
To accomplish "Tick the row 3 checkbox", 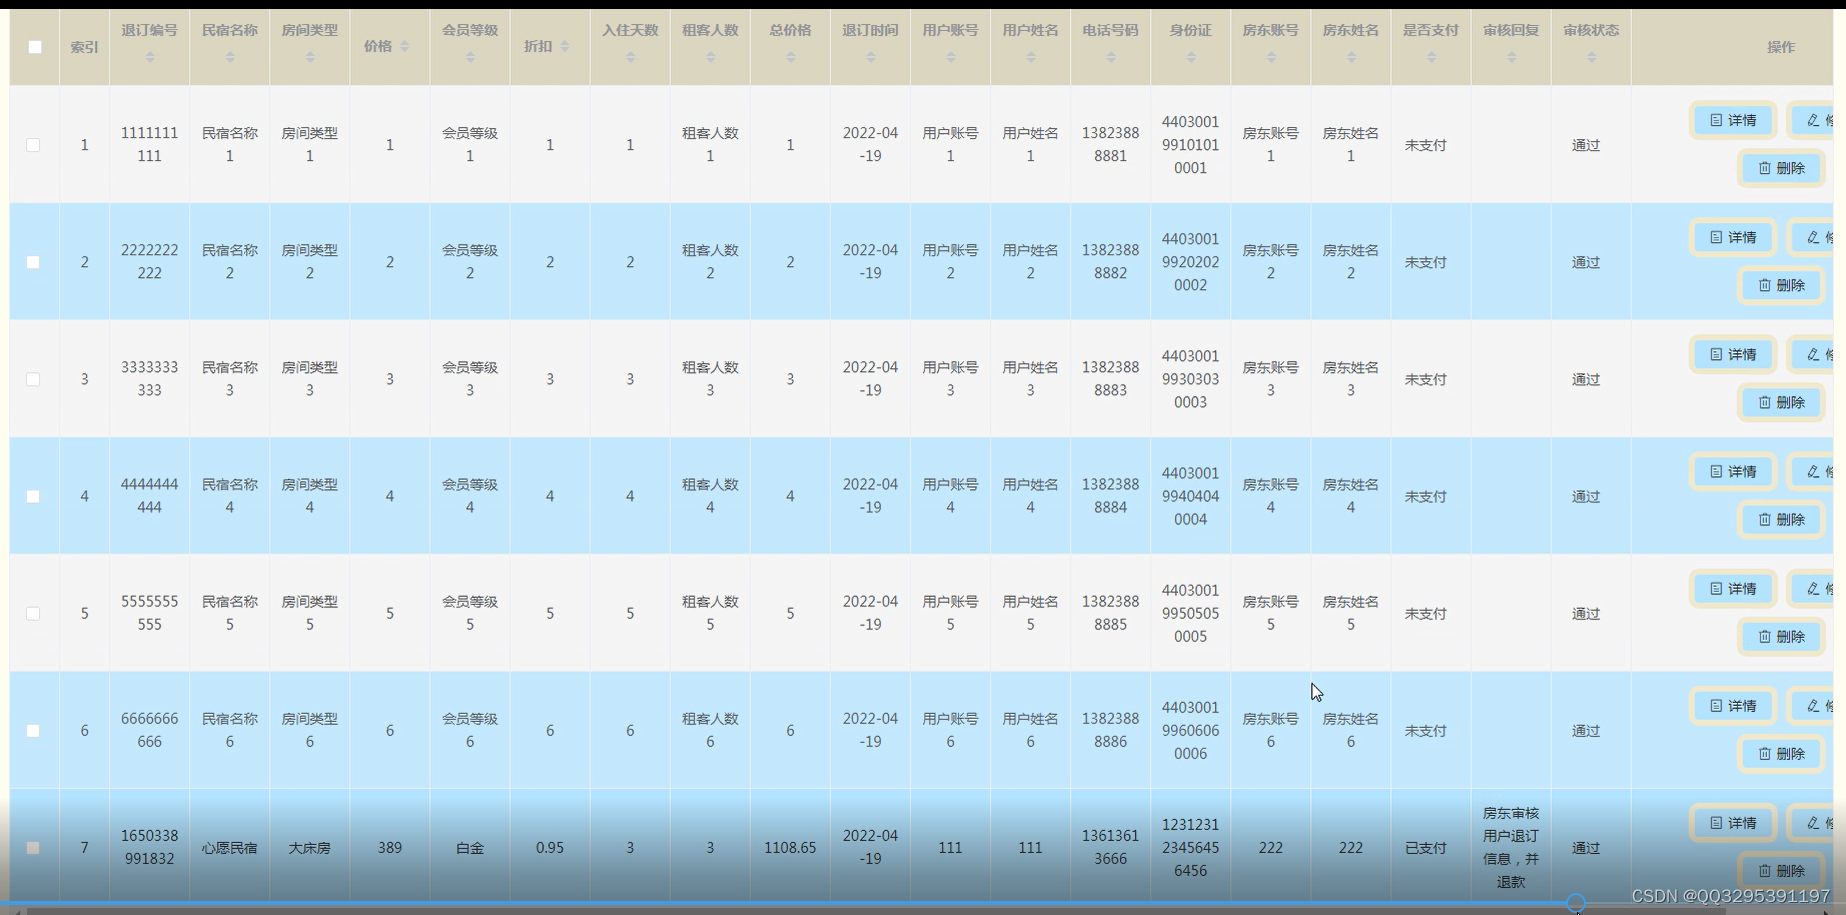I will tap(33, 379).
